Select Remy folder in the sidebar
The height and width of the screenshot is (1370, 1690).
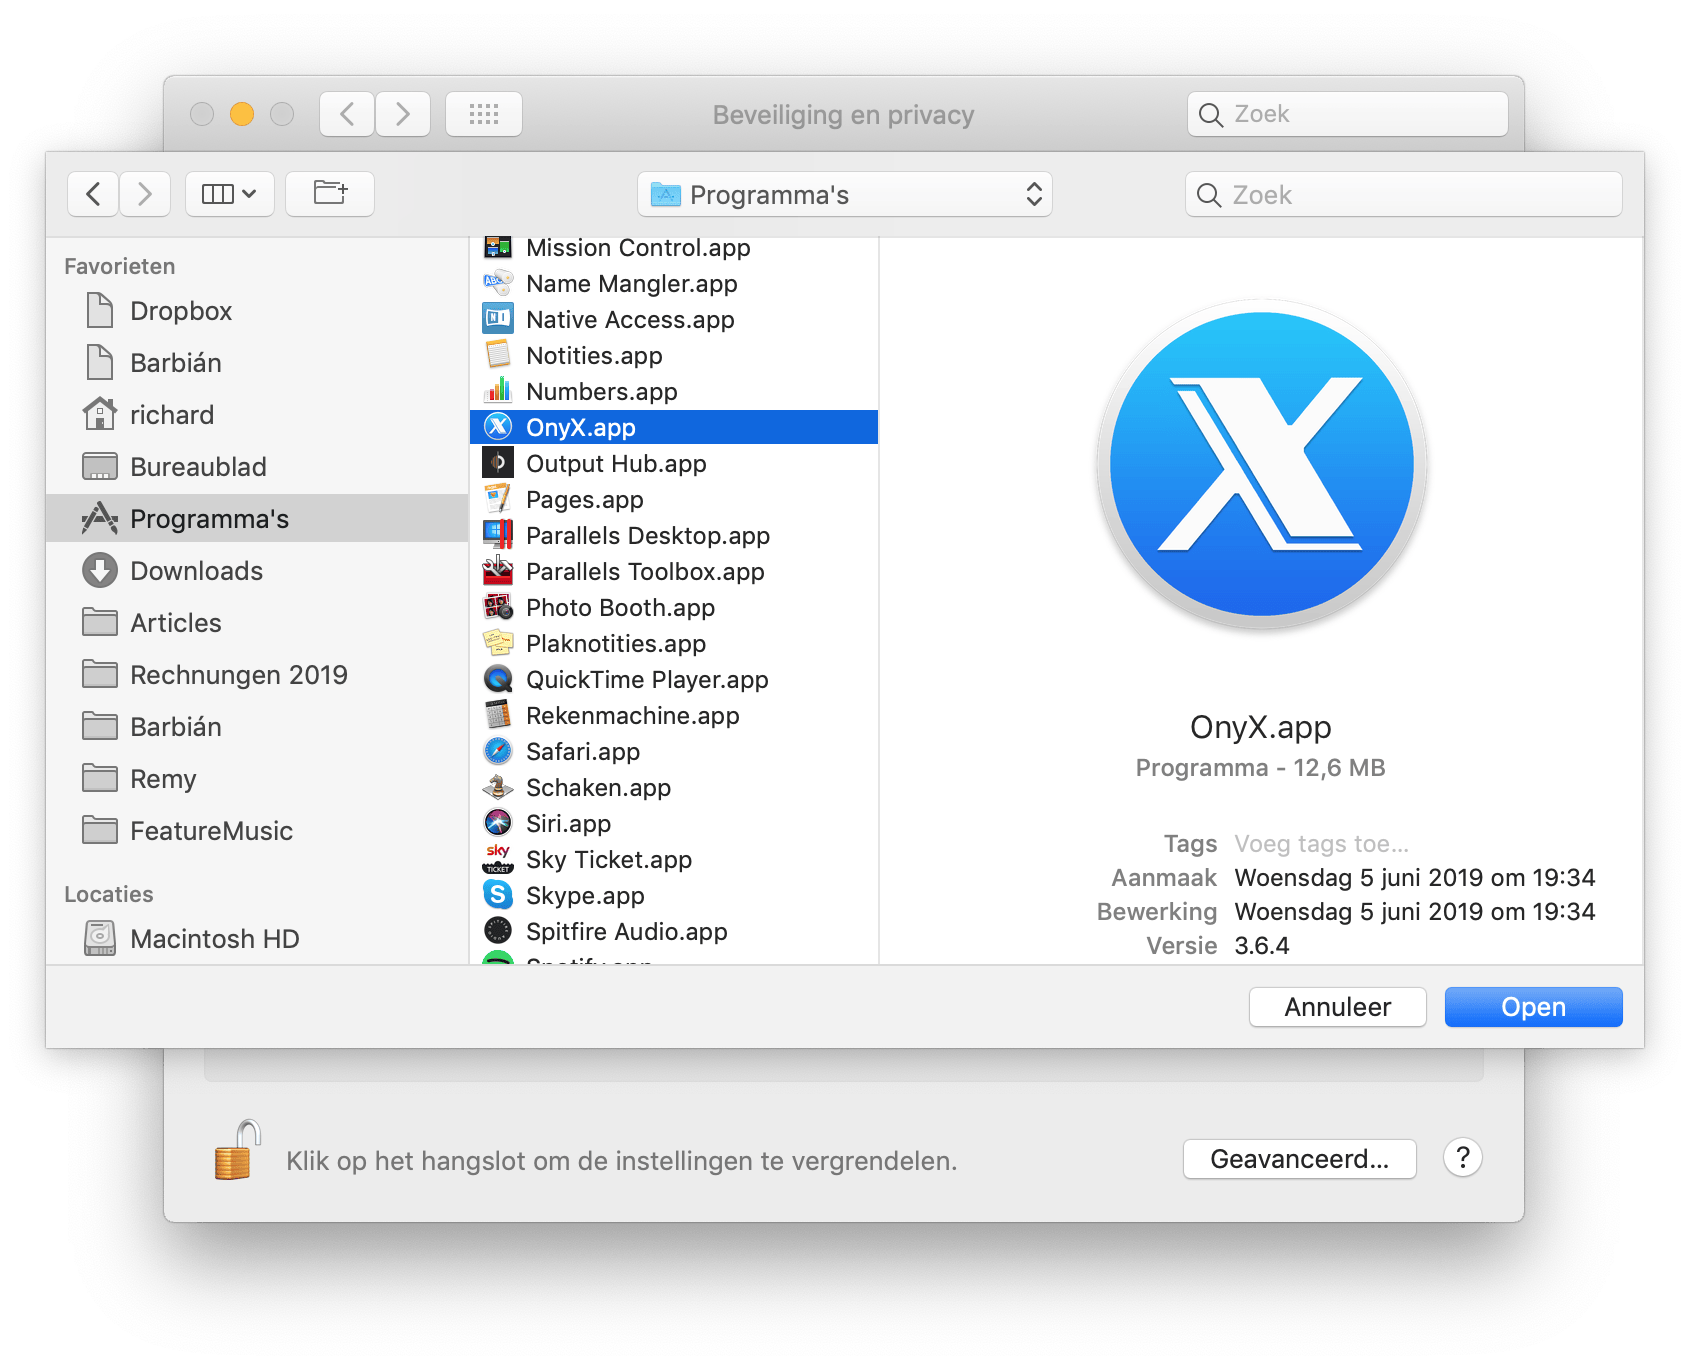(x=257, y=779)
